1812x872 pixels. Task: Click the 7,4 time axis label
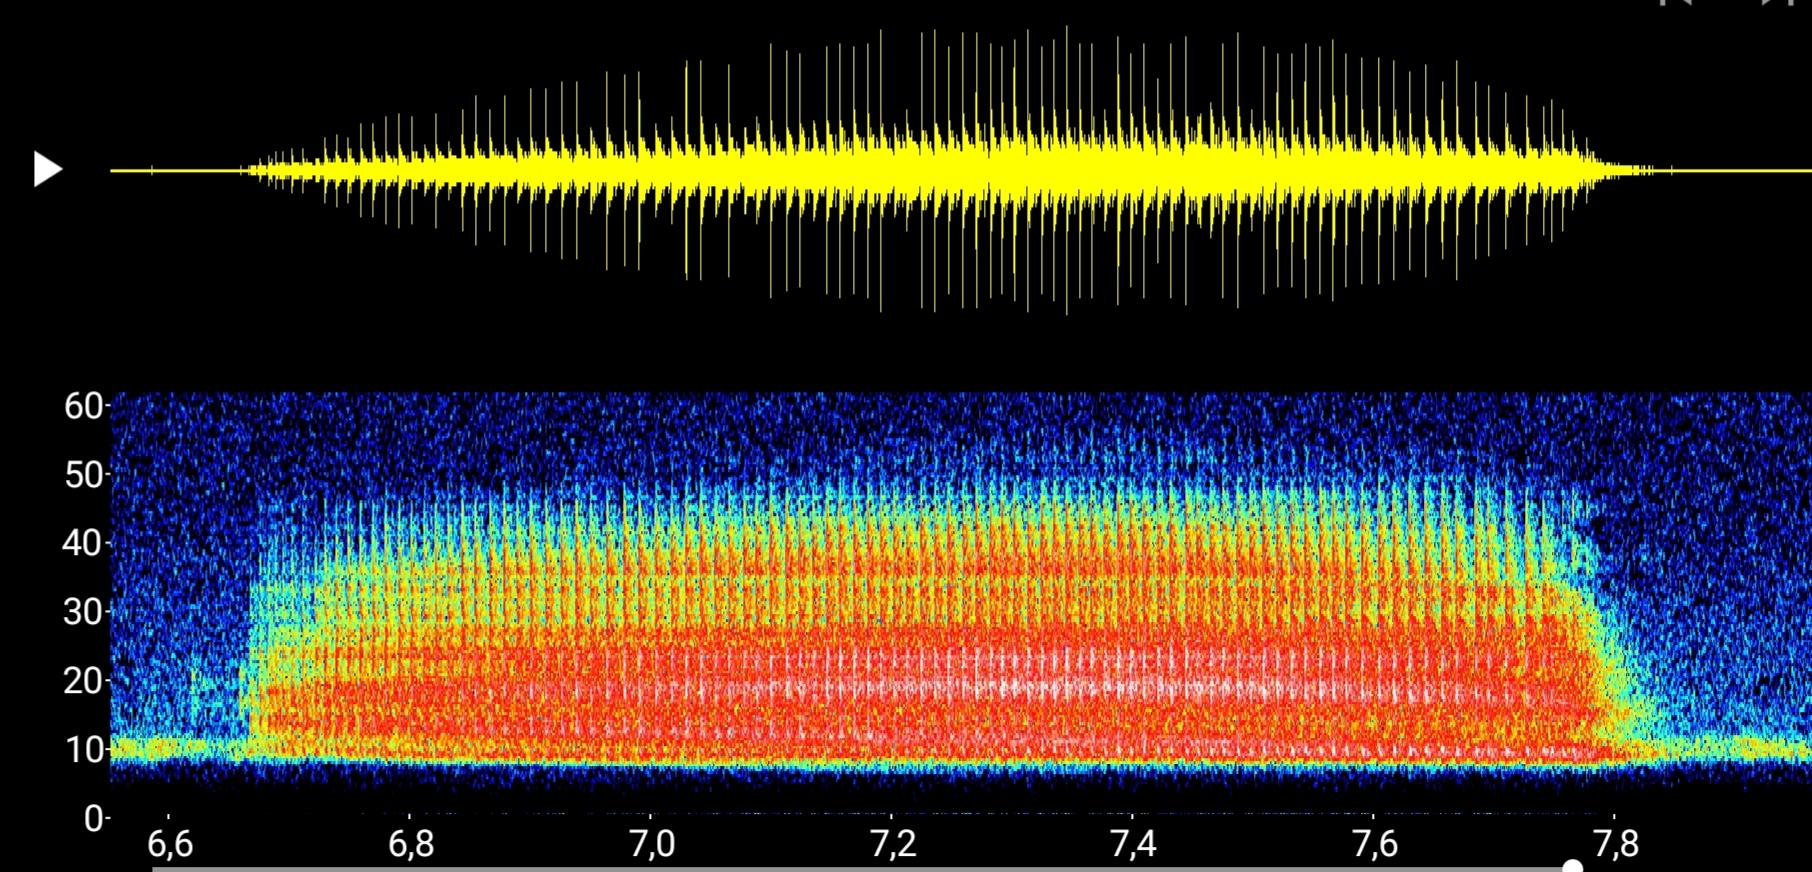[1134, 844]
